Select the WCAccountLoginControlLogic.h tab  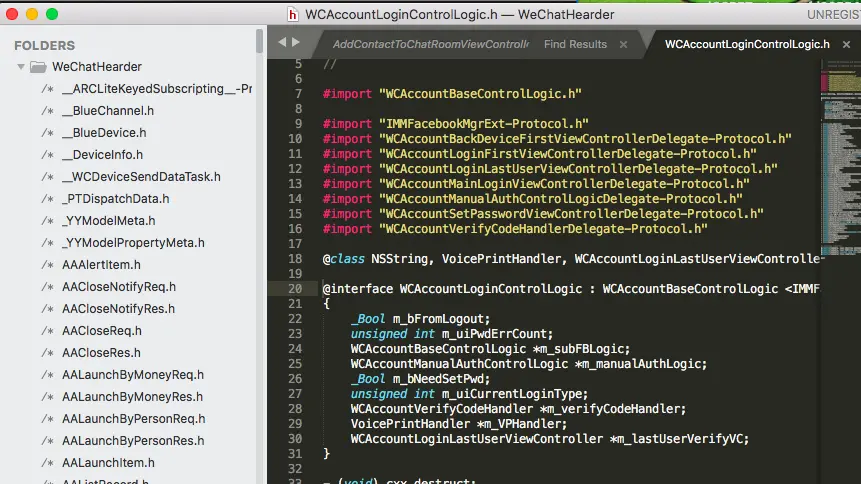point(747,44)
